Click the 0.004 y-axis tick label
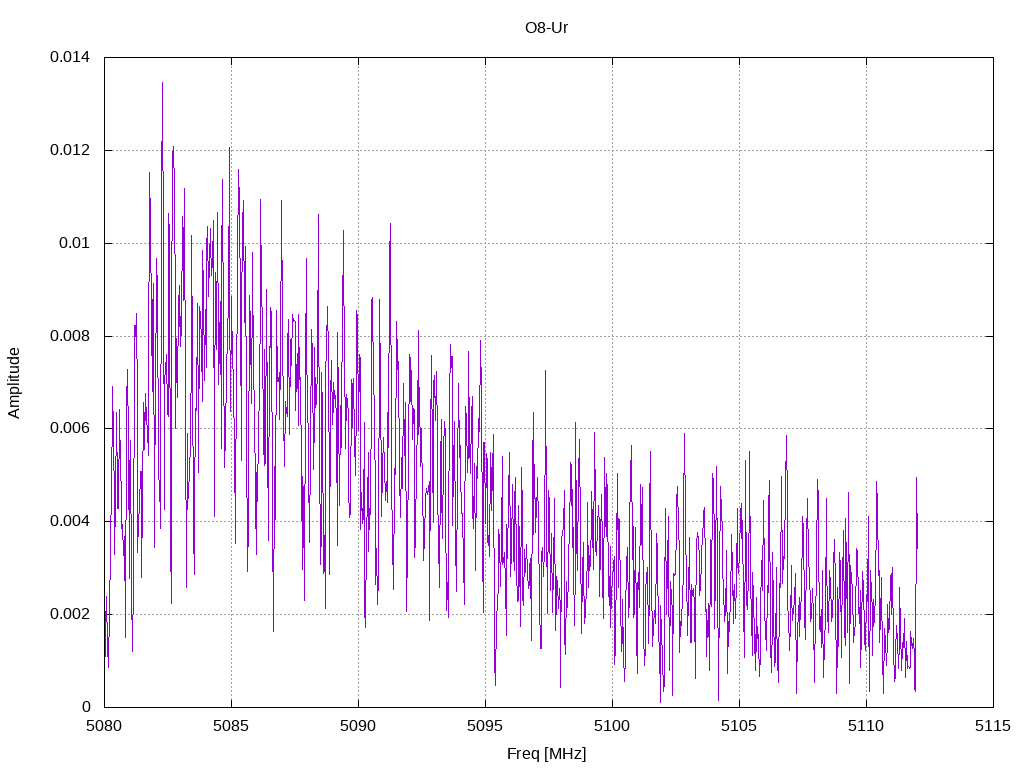The height and width of the screenshot is (768, 1024). click(70, 521)
